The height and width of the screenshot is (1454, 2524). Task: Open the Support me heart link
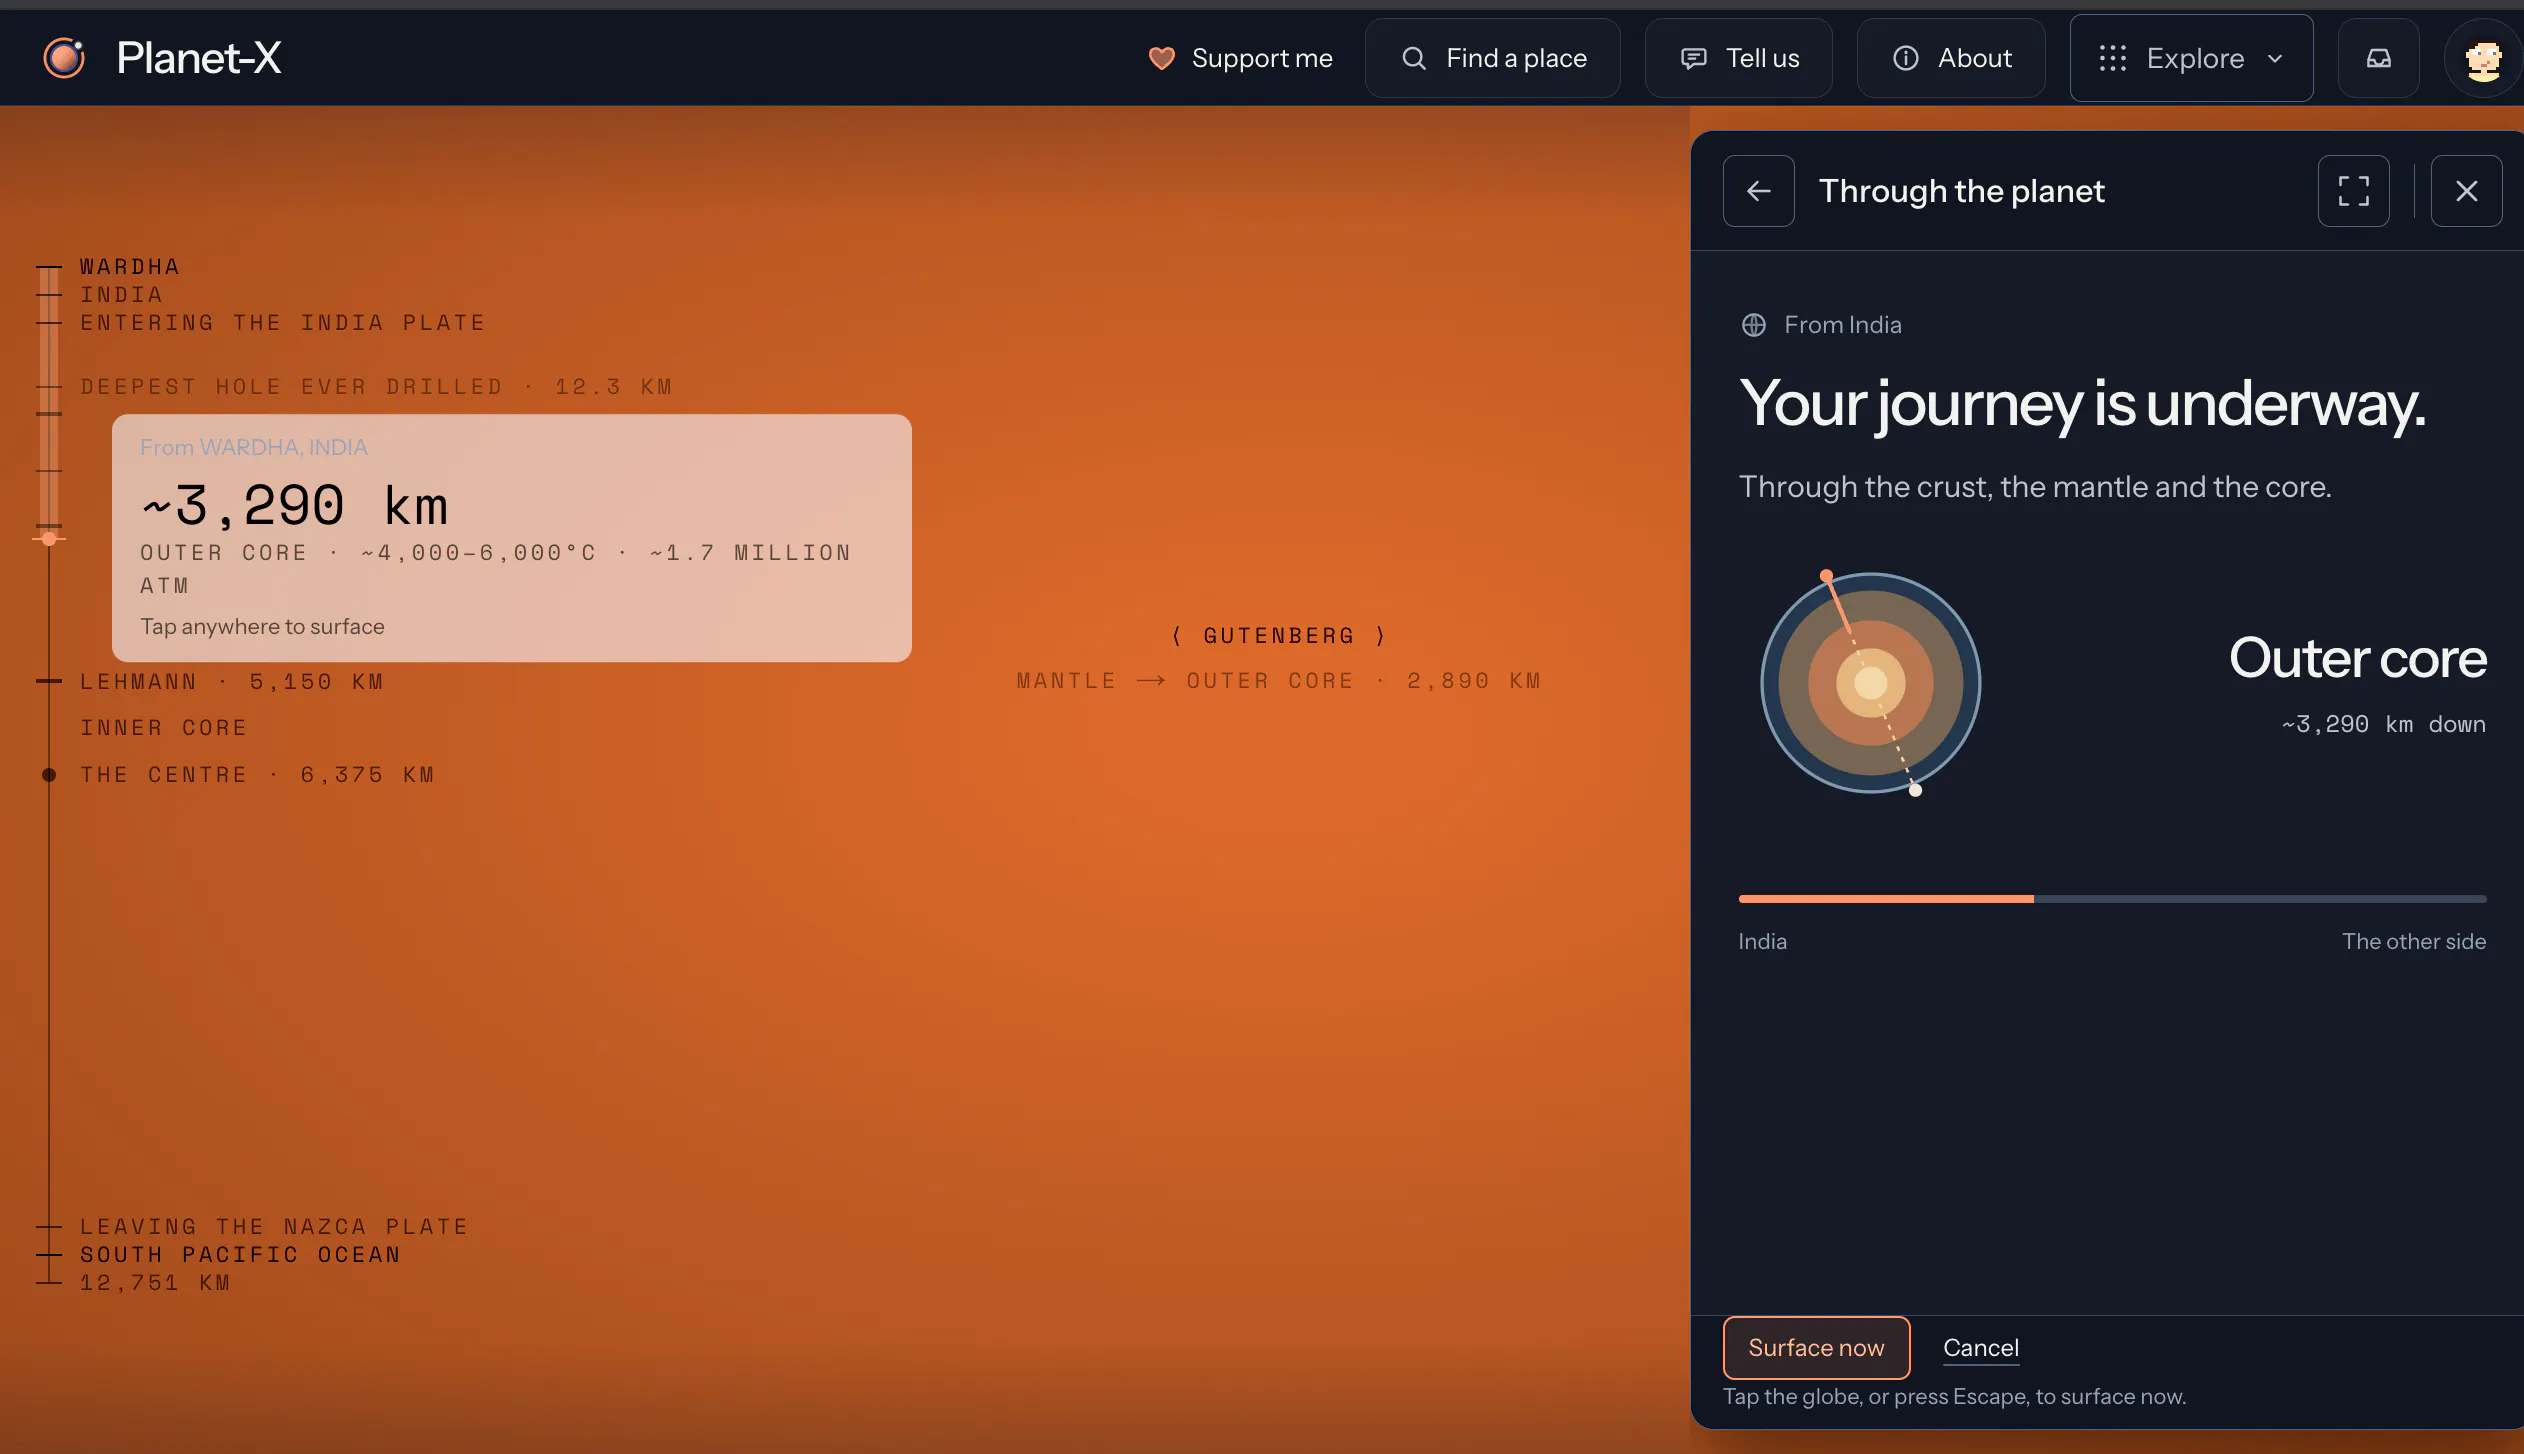click(x=1240, y=58)
